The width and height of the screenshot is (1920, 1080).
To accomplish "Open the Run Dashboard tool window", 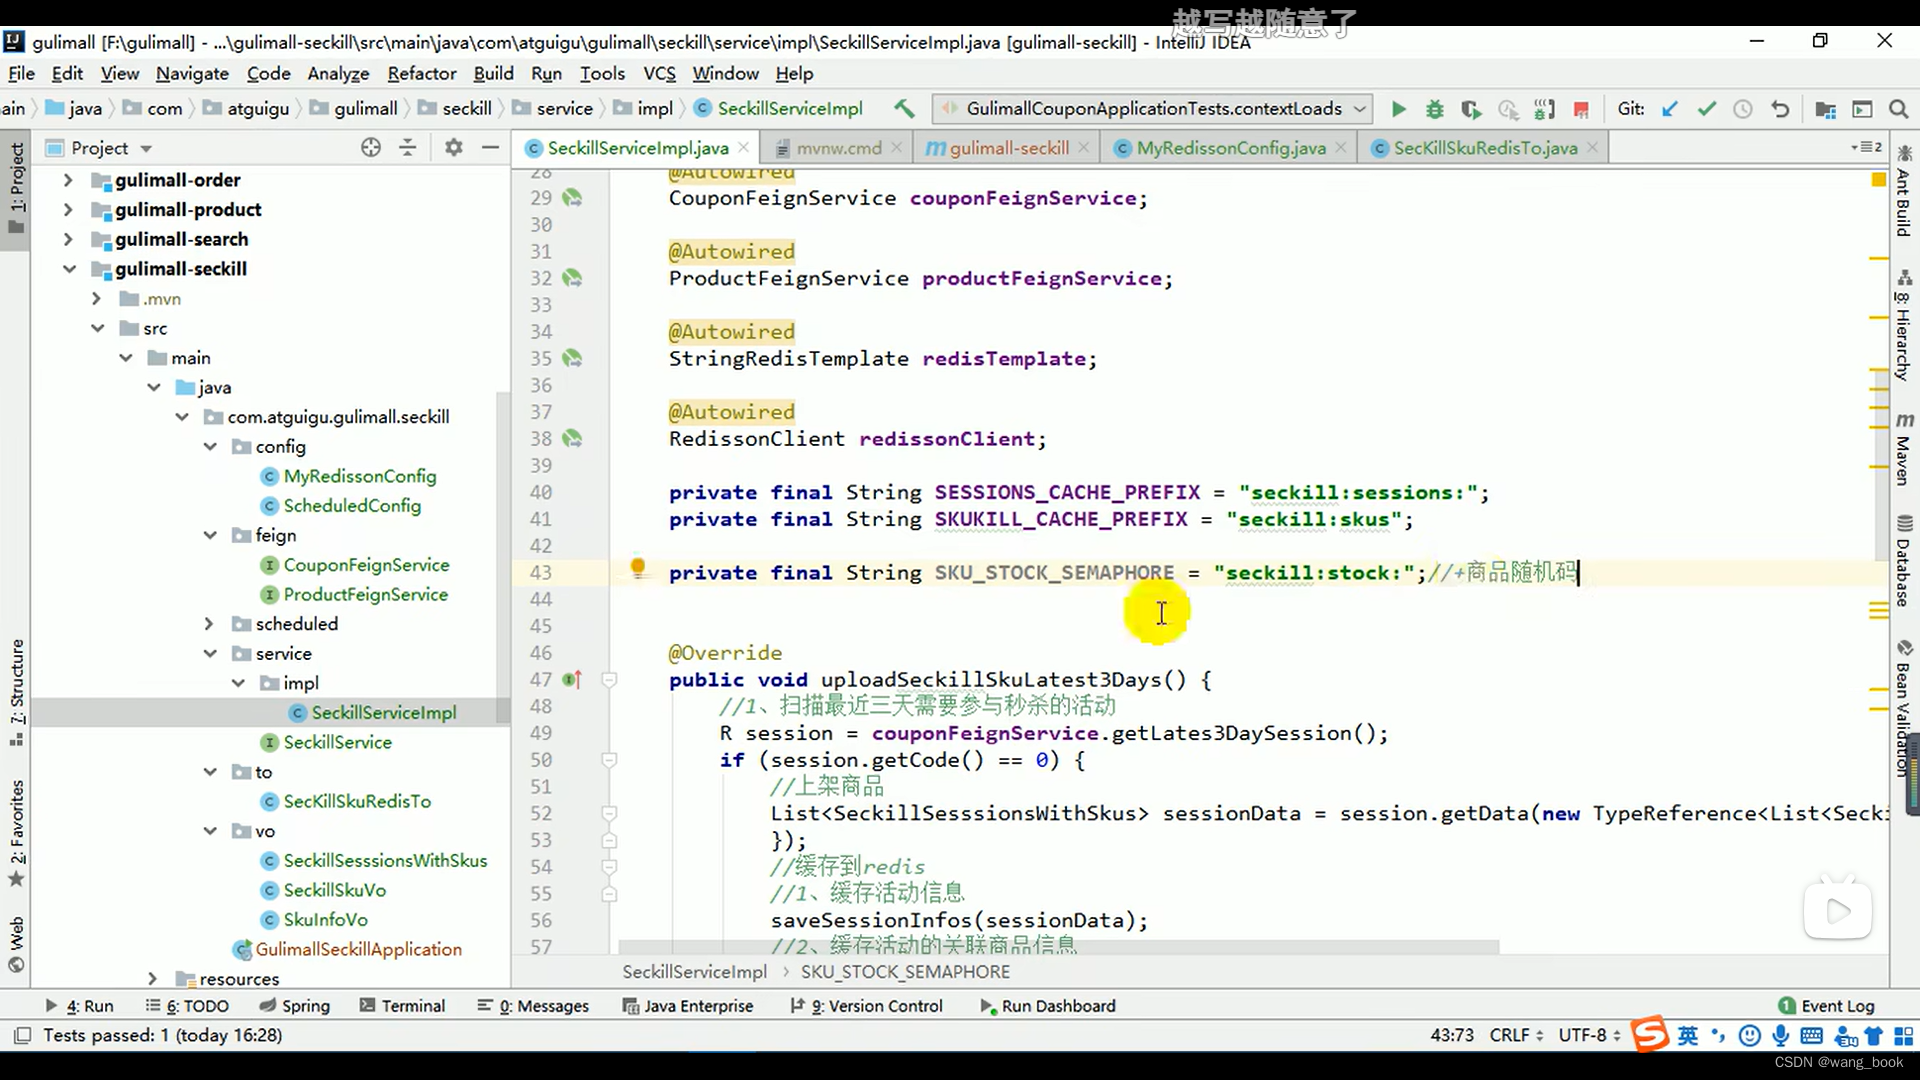I will (x=1047, y=1006).
